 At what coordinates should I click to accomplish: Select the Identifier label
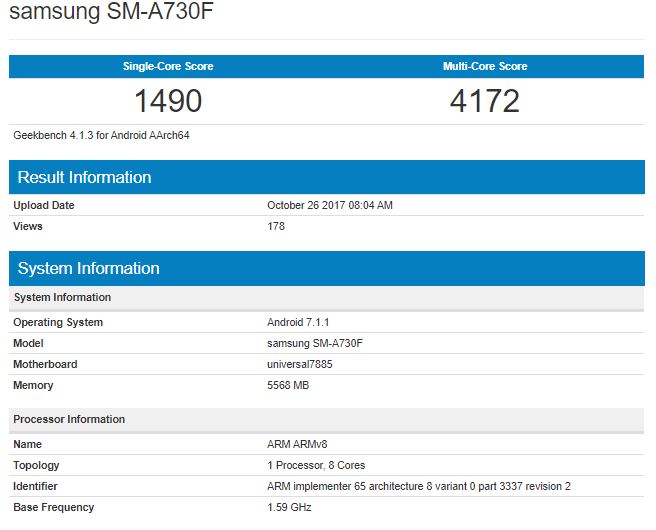pyautogui.click(x=35, y=486)
